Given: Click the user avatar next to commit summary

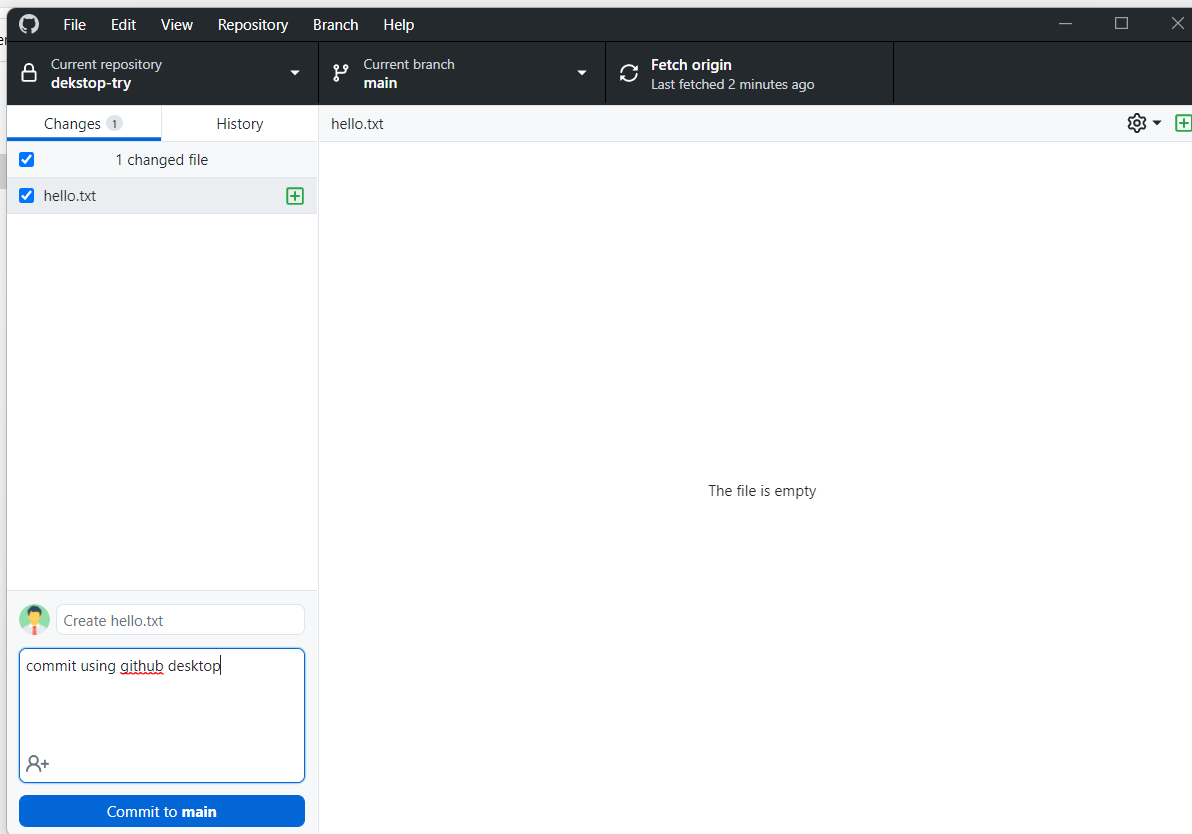Looking at the screenshot, I should (x=34, y=619).
